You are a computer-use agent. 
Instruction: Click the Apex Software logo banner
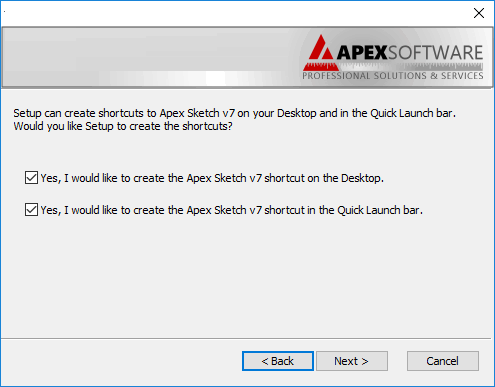393,57
